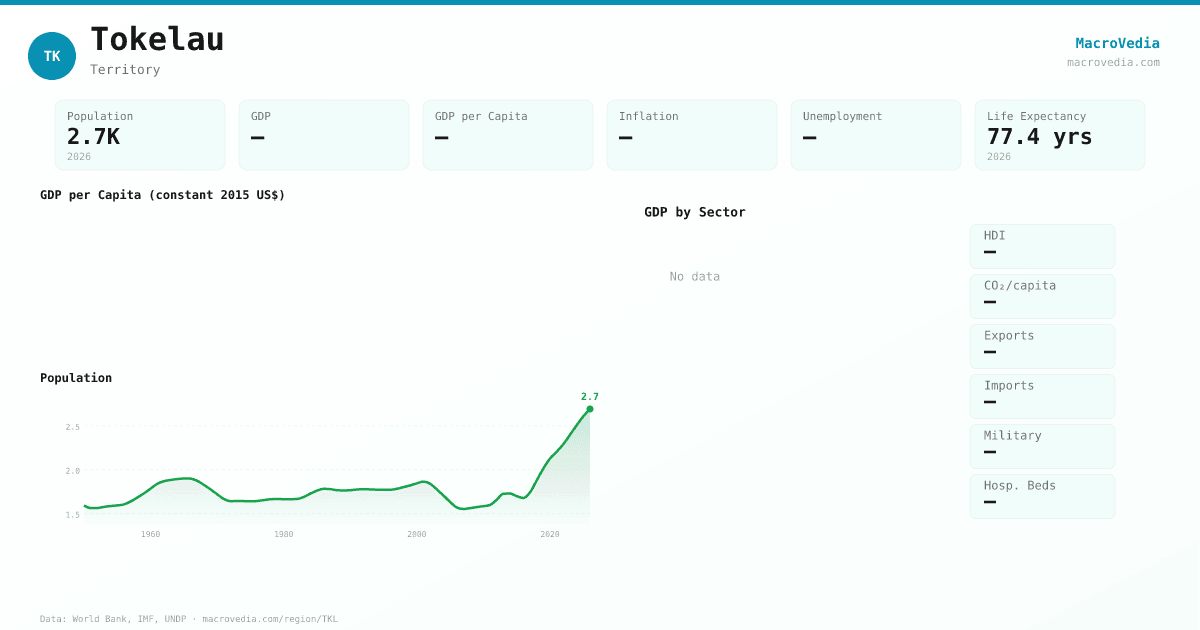
Task: Click the Hosp. Beds indicator card
Action: (x=1042, y=496)
